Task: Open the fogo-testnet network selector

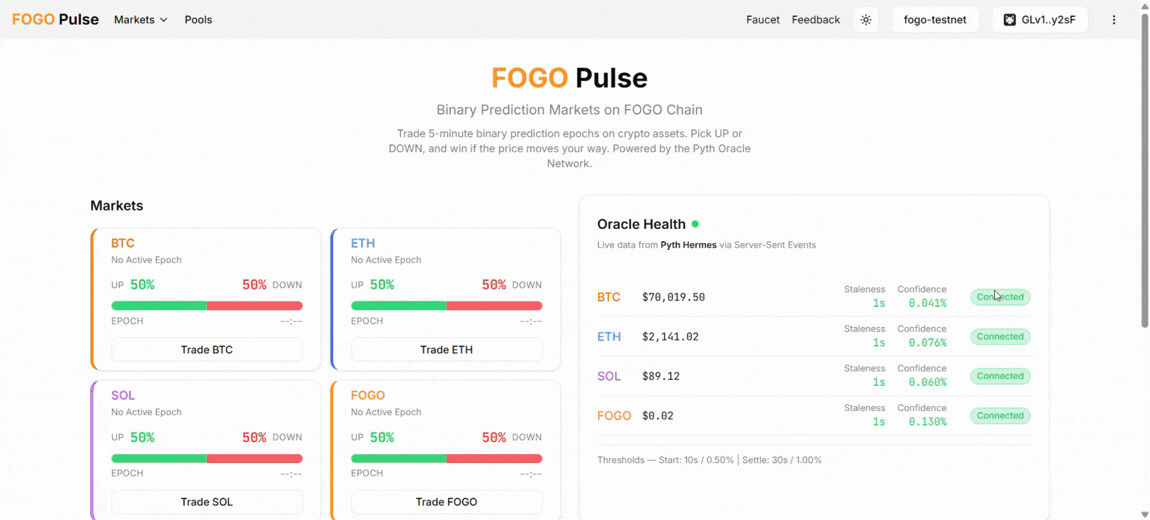Action: (x=935, y=20)
